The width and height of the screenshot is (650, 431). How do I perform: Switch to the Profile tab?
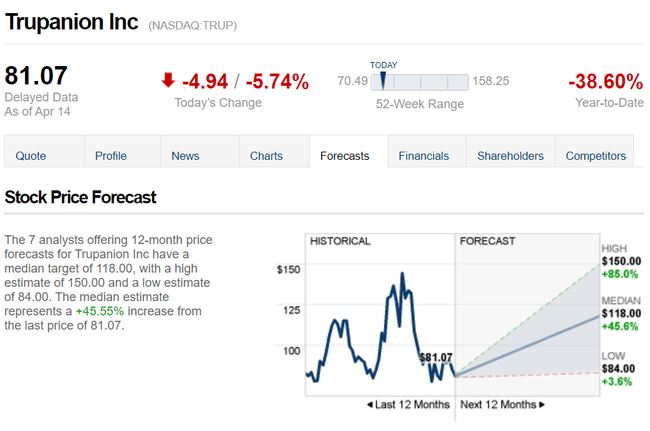click(111, 156)
